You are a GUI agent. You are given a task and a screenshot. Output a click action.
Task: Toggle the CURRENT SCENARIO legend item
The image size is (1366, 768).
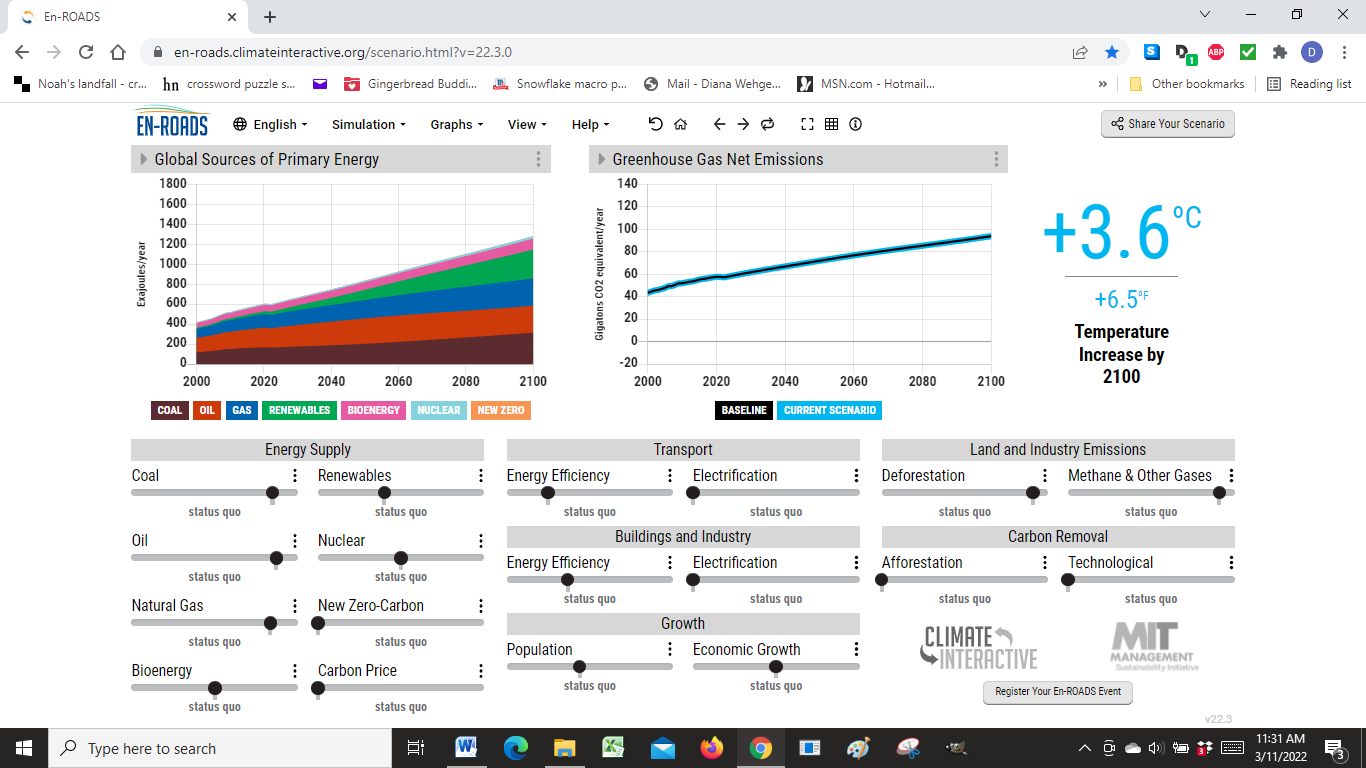(829, 410)
